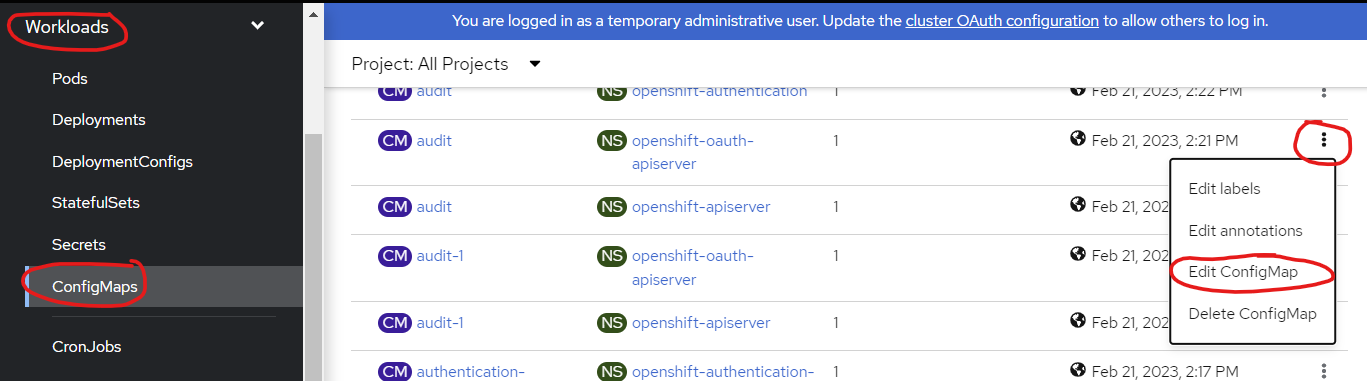Open kebab menu for authentication row at bottom
Viewport: 1367px width, 381px height.
pyautogui.click(x=1324, y=371)
